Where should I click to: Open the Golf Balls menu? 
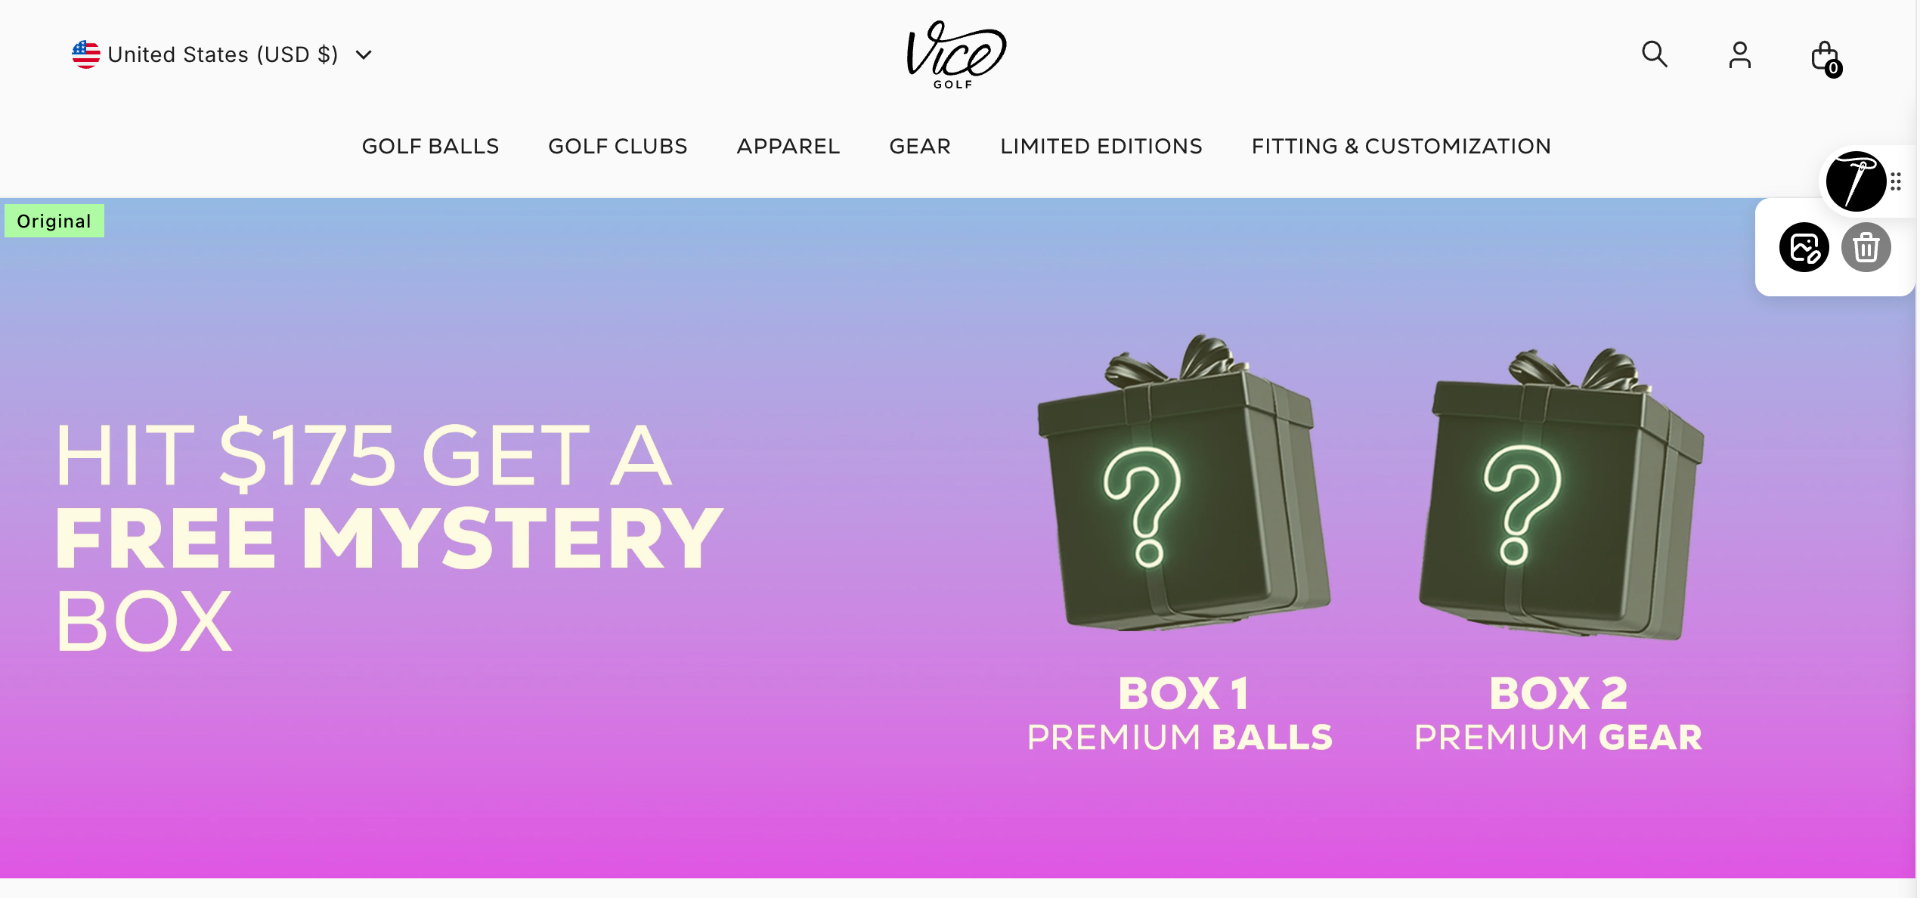pyautogui.click(x=430, y=146)
